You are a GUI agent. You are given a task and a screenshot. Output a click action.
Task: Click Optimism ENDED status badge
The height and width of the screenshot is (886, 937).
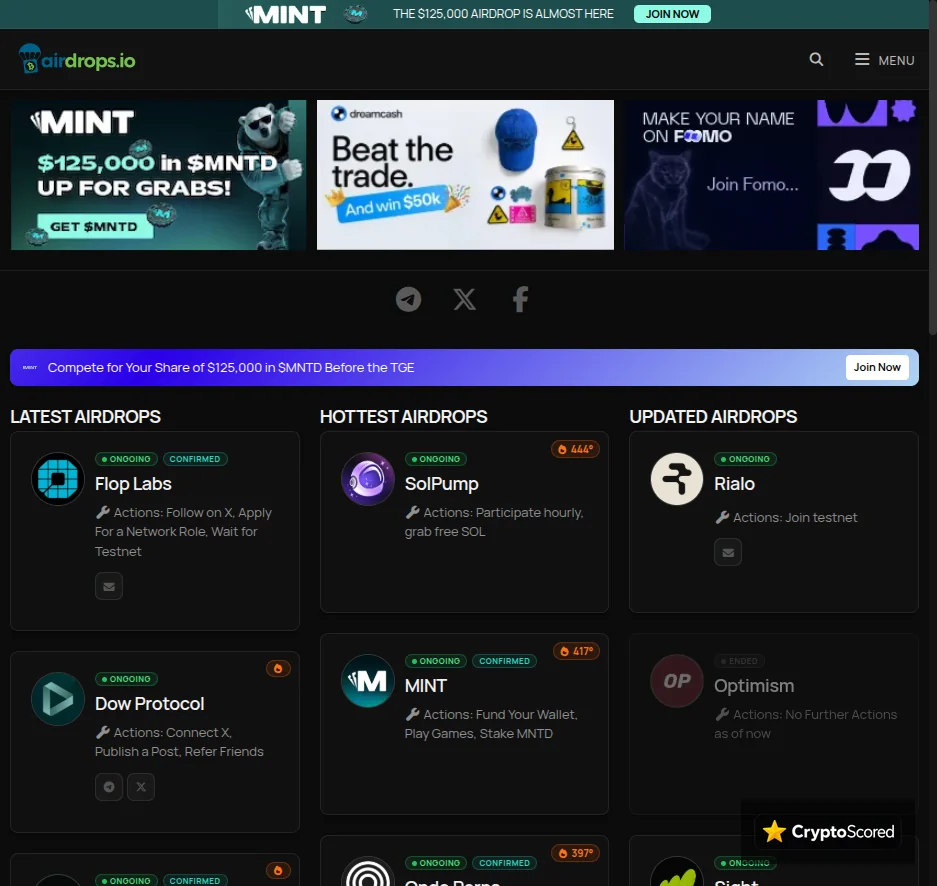pos(739,661)
